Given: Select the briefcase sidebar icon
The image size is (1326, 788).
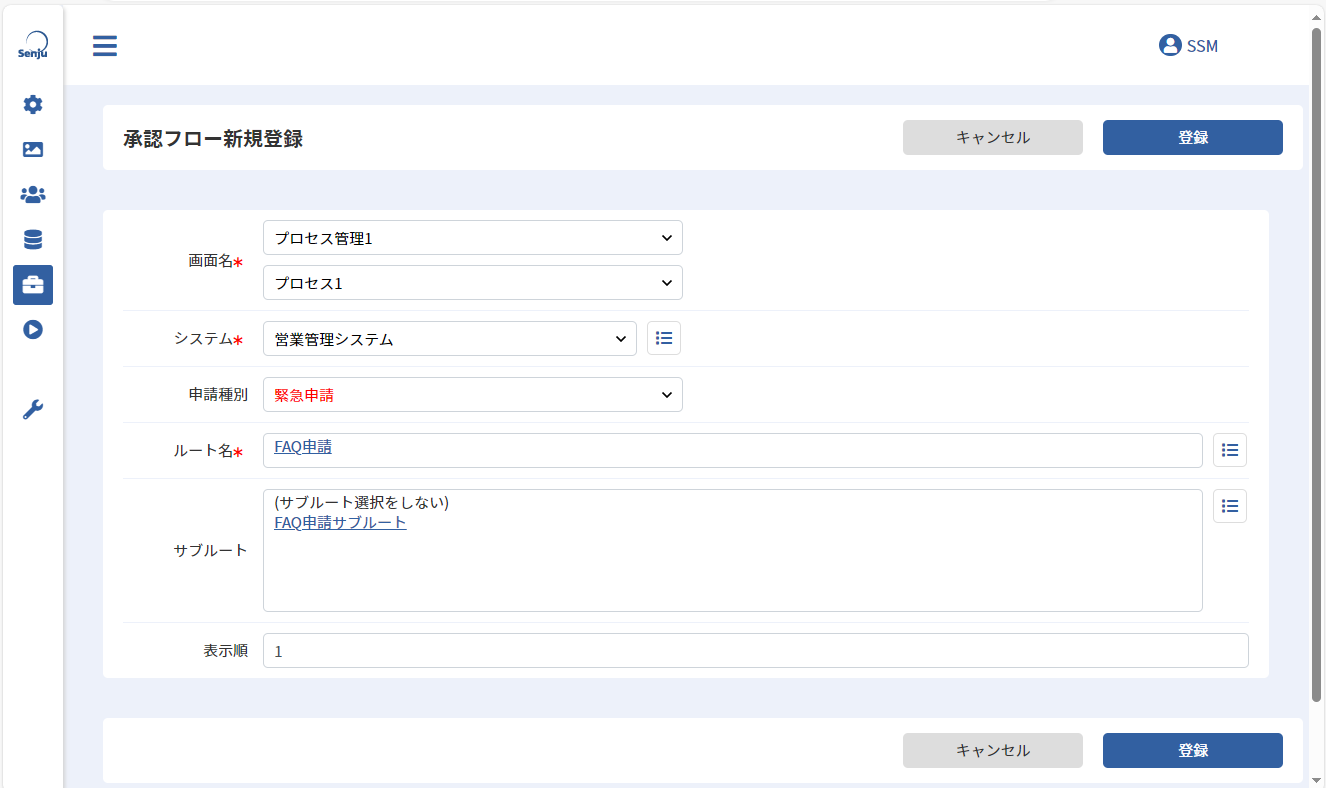Looking at the screenshot, I should point(33,285).
